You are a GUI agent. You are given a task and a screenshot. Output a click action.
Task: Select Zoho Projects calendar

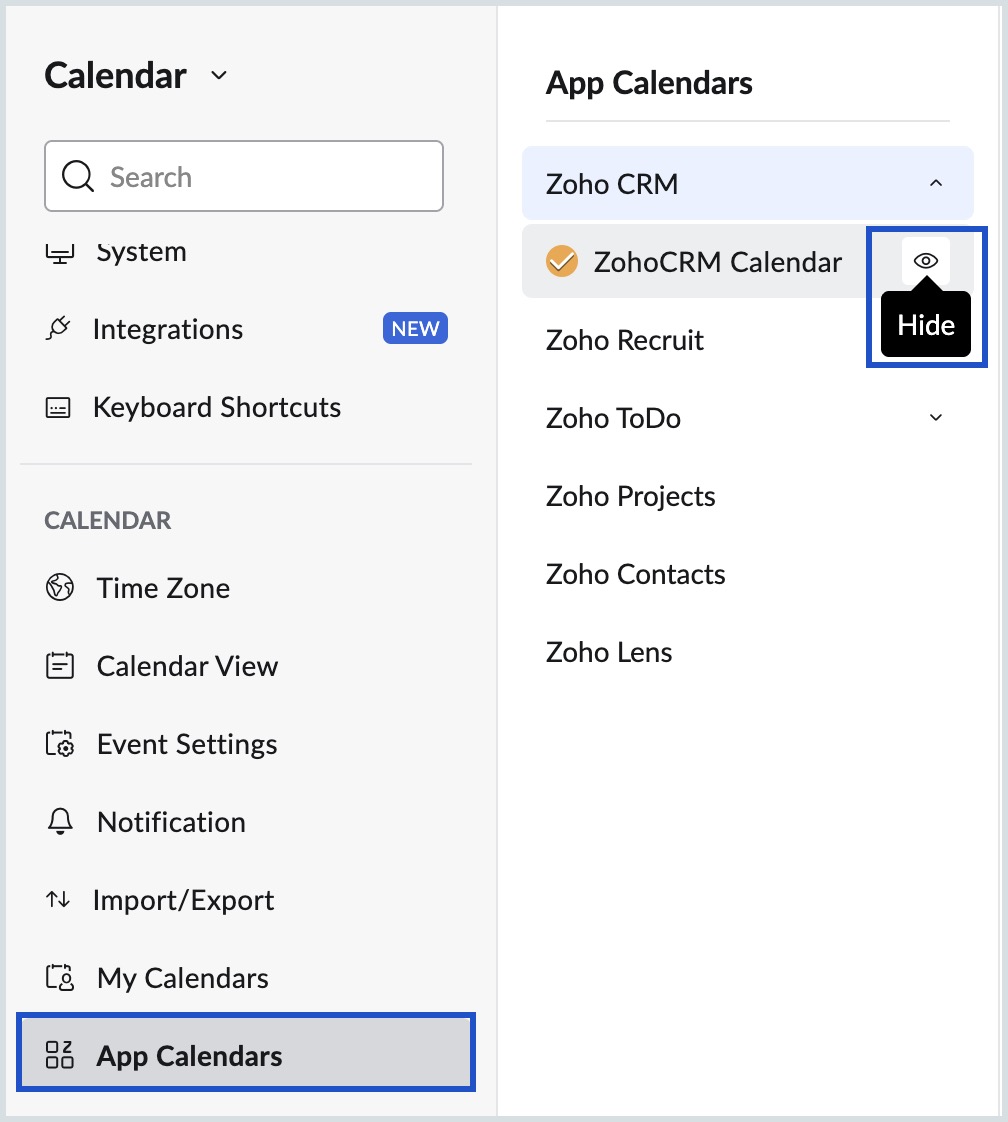point(630,496)
